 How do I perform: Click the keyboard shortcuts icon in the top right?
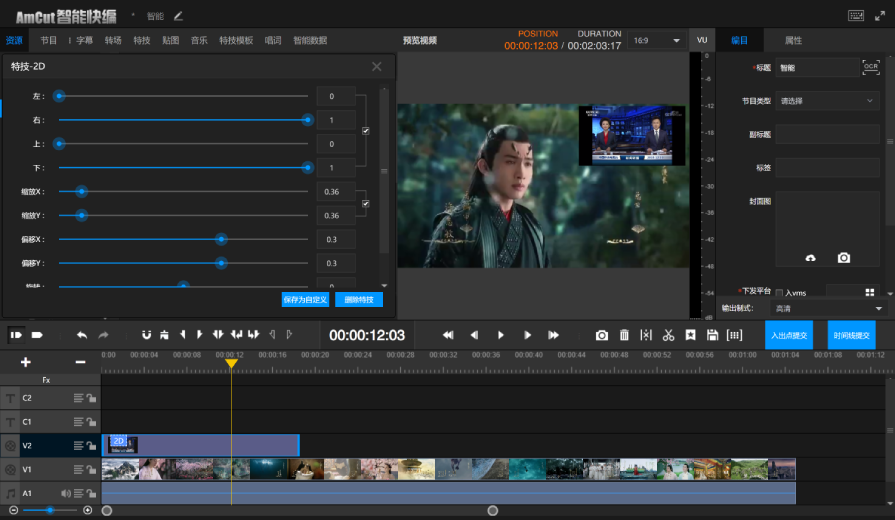coord(856,16)
